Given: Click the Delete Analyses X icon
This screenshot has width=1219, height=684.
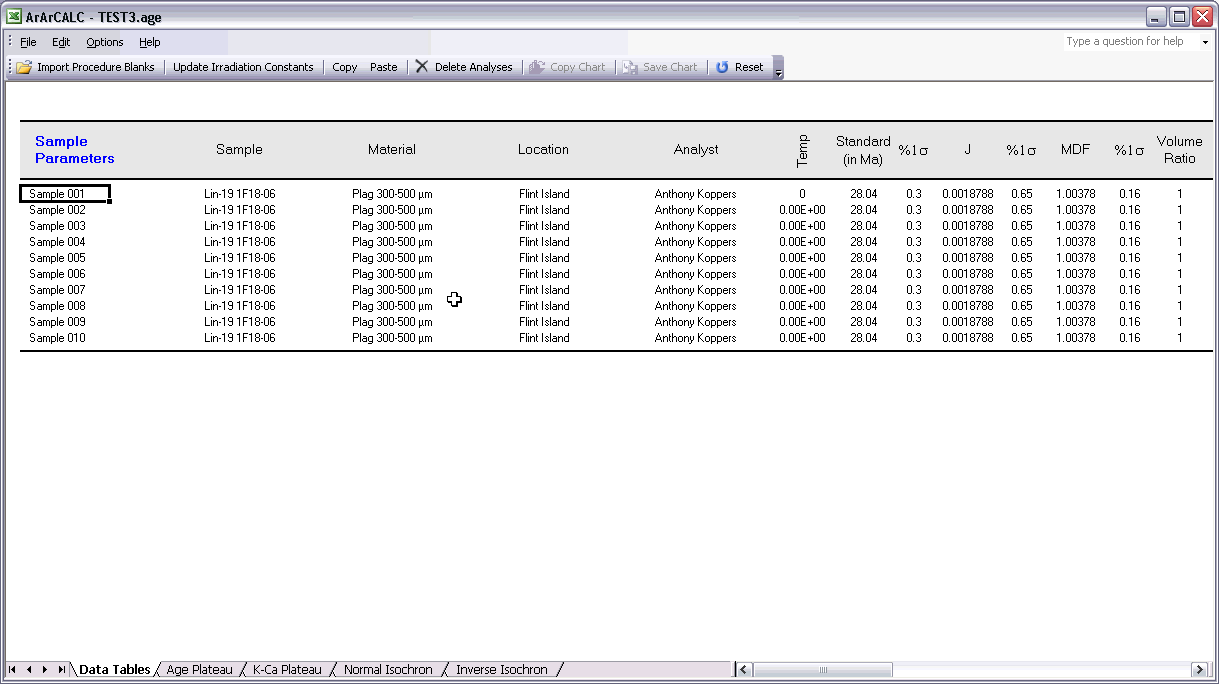Looking at the screenshot, I should 422,67.
